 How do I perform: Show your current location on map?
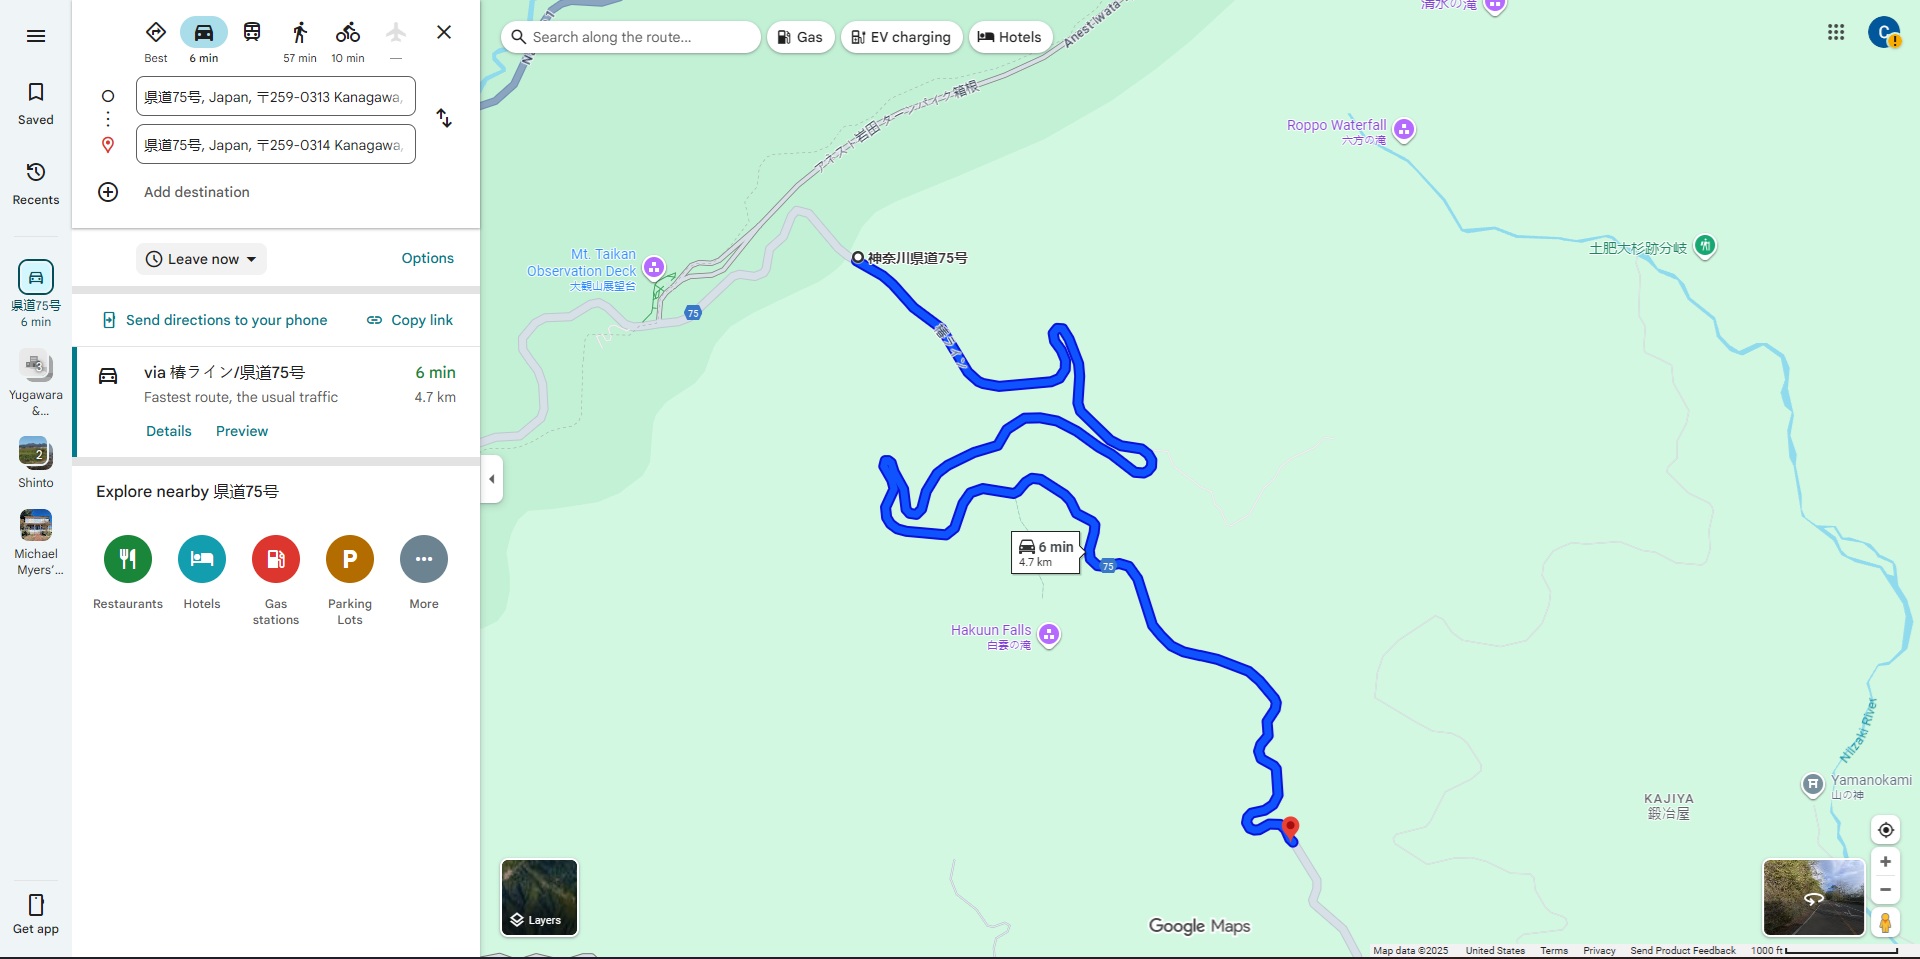[1885, 830]
